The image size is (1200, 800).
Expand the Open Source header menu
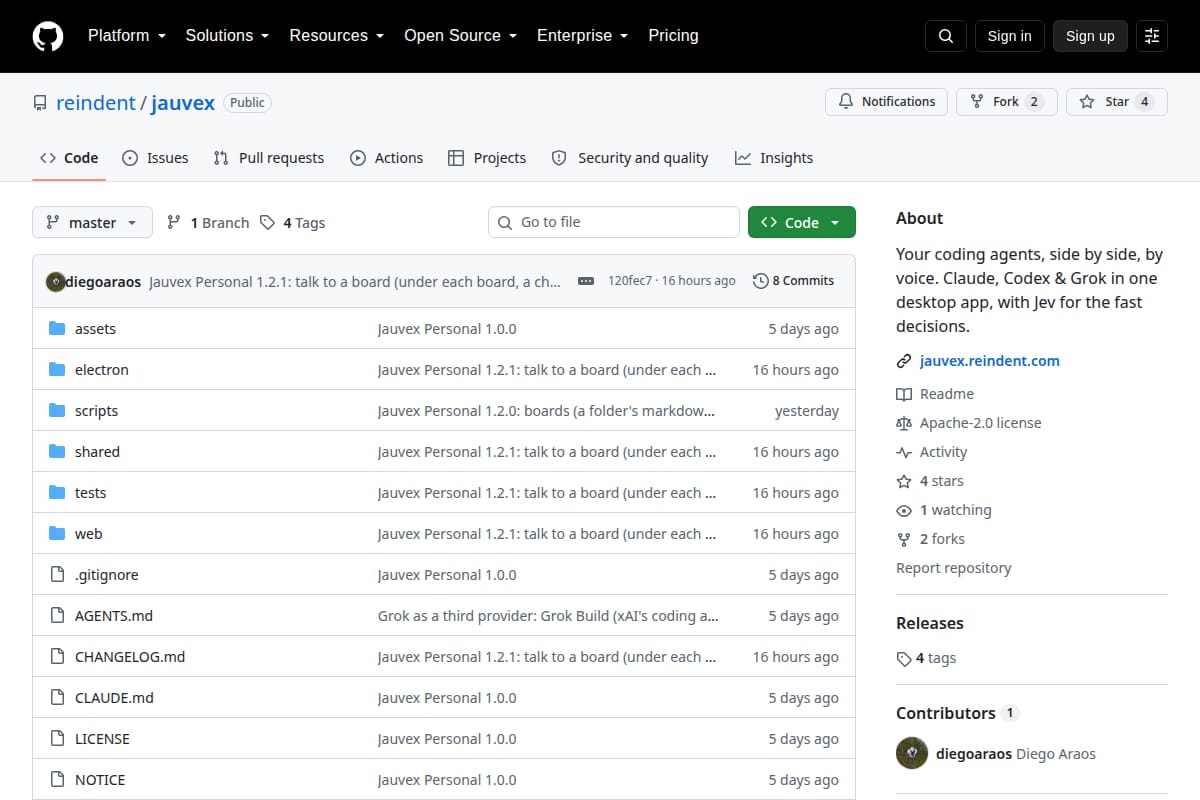(461, 36)
